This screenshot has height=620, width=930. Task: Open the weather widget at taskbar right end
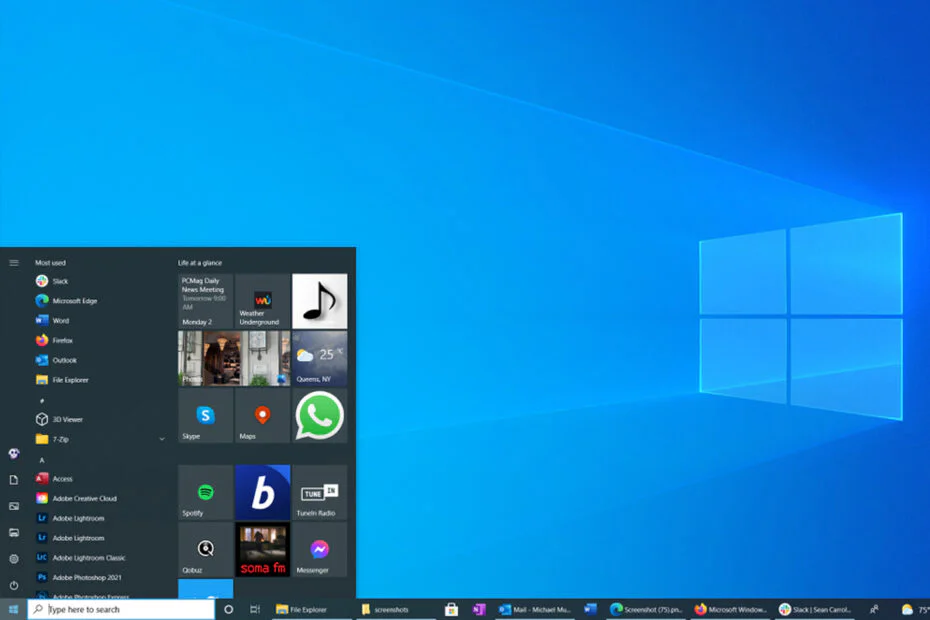point(915,609)
